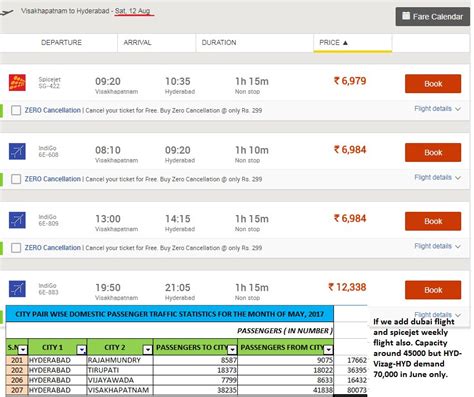474x397 pixels.
Task: Enable Zero Cancellation for IndiGo 08:10 flight
Action: coord(16,179)
